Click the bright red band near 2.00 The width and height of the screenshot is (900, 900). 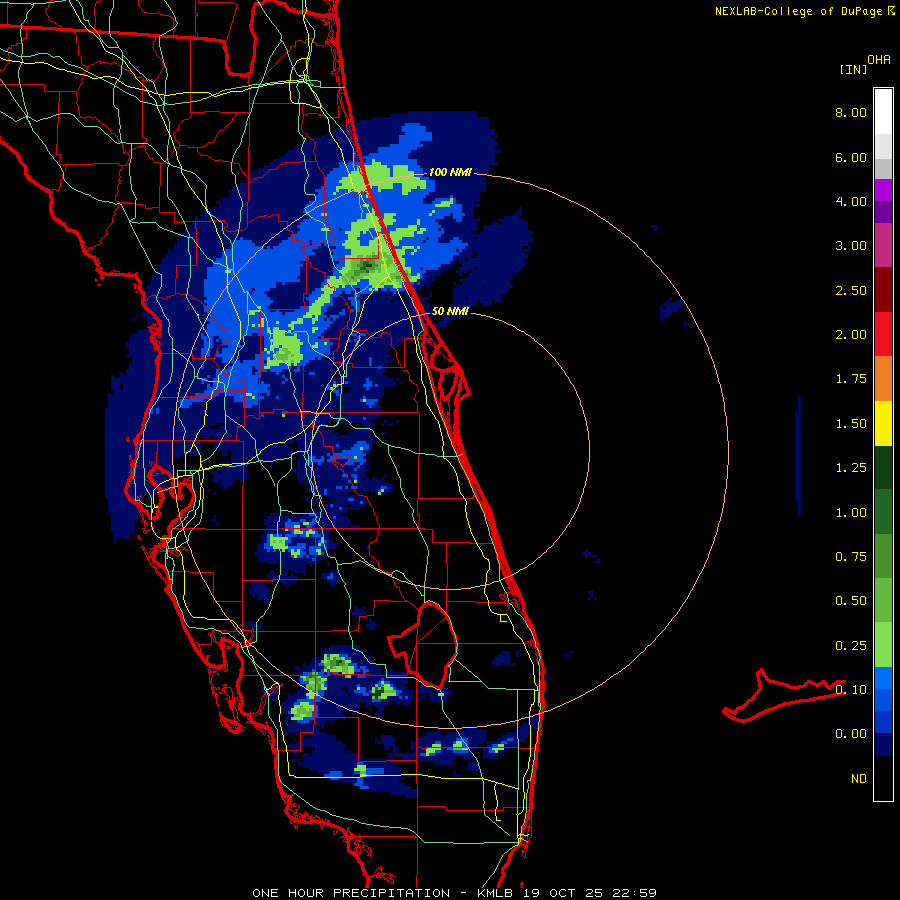[883, 334]
